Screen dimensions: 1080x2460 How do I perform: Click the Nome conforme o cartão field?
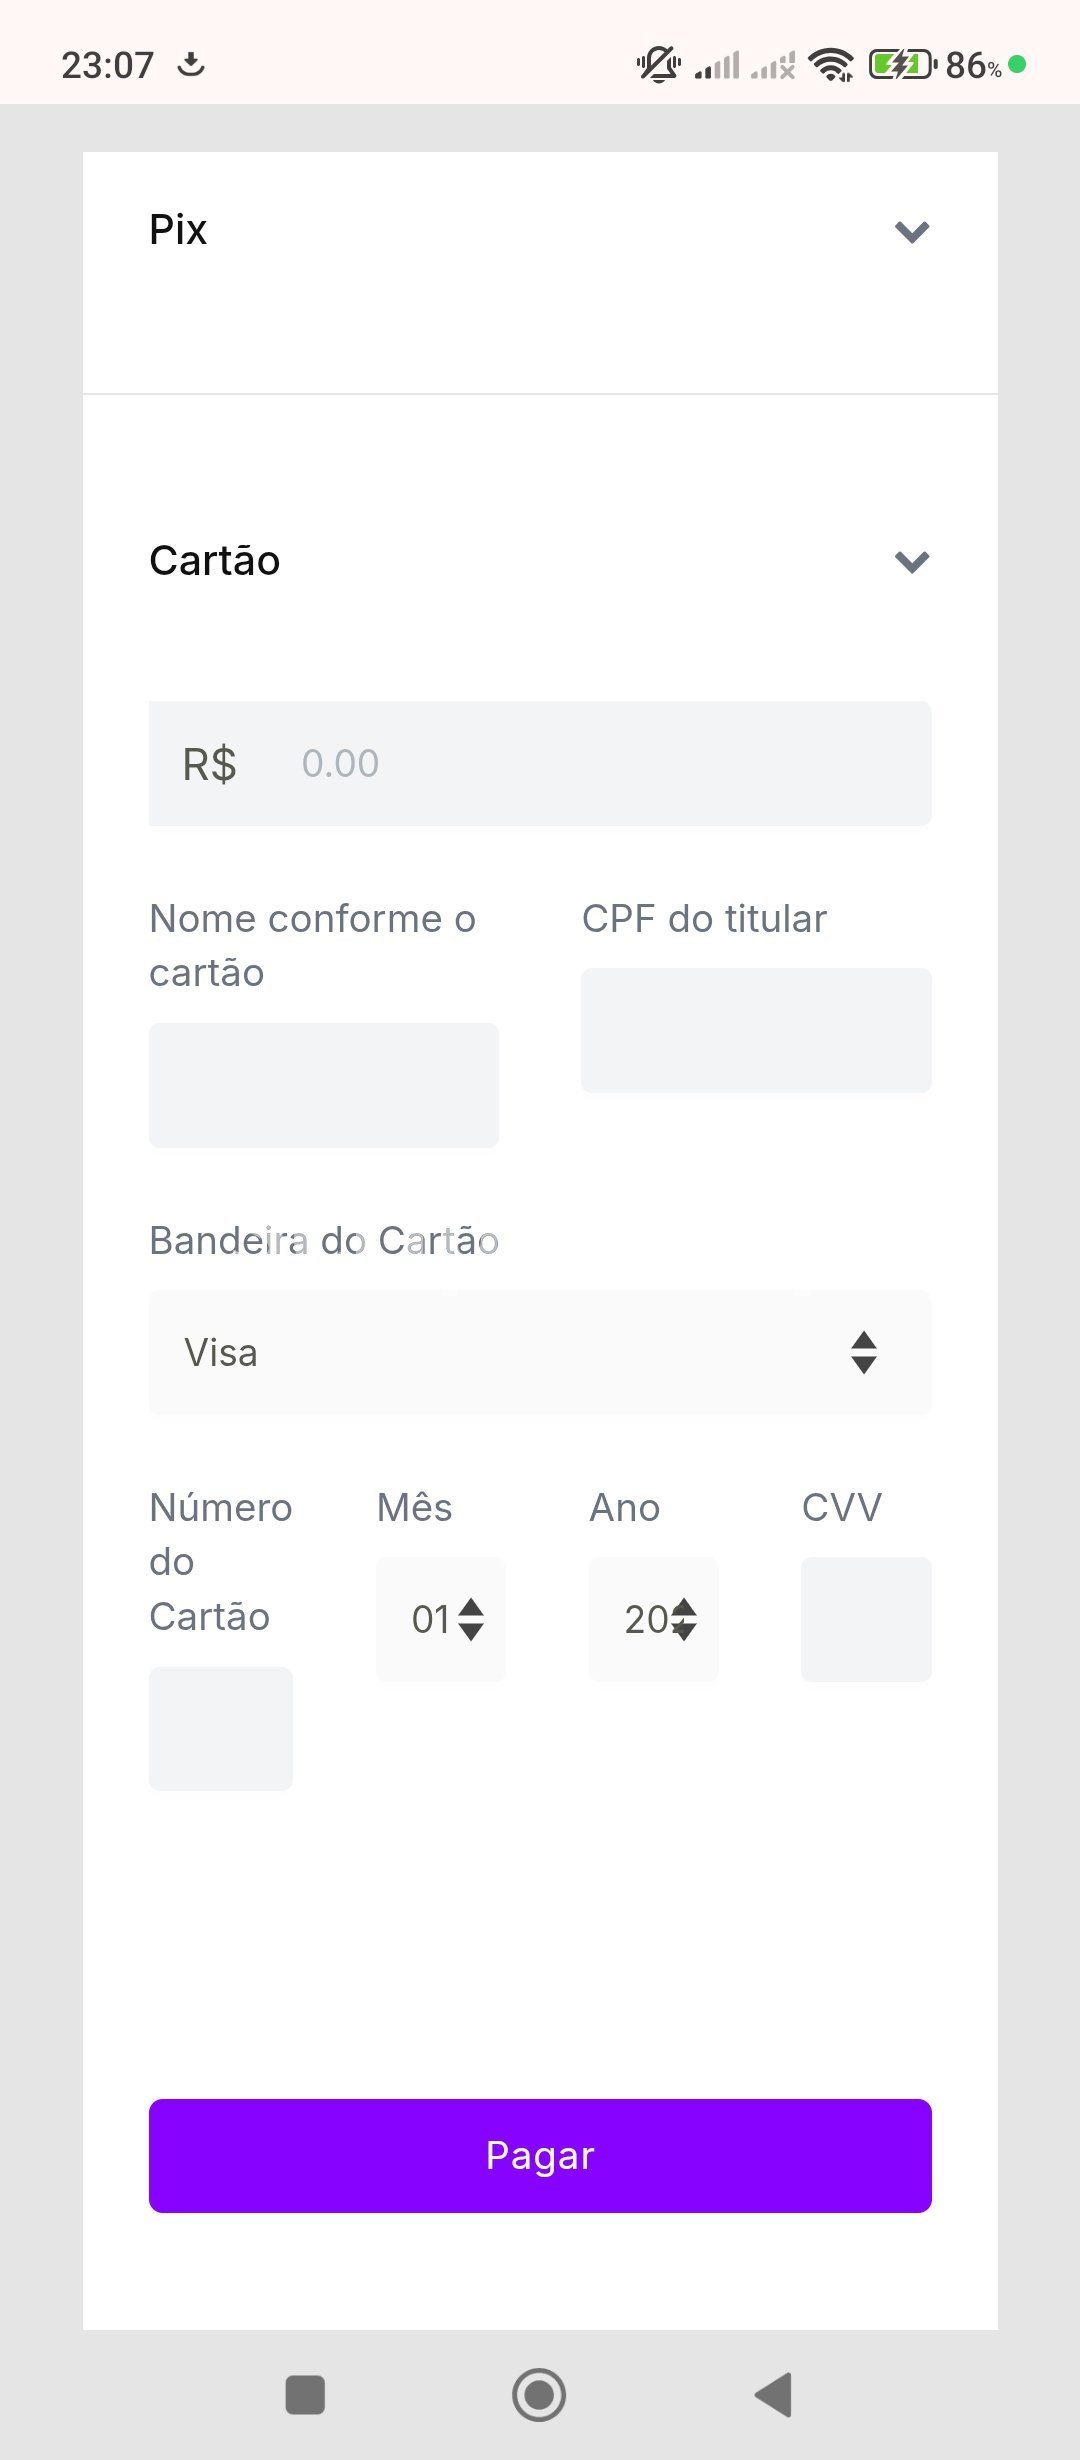click(324, 1085)
